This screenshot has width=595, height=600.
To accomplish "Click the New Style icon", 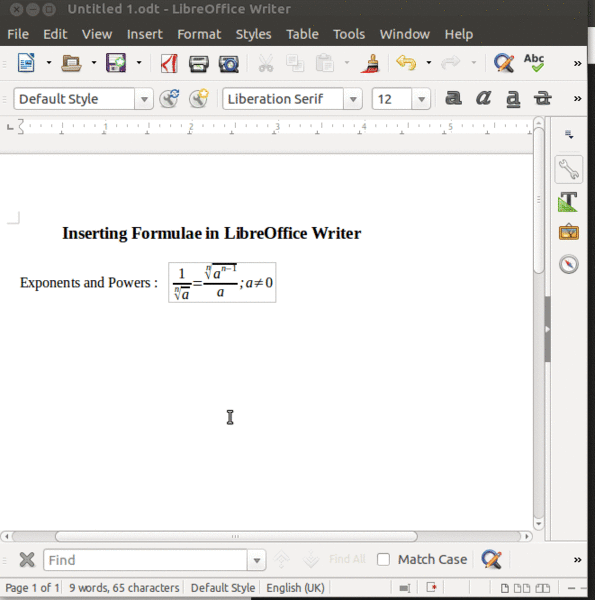I will click(199, 99).
